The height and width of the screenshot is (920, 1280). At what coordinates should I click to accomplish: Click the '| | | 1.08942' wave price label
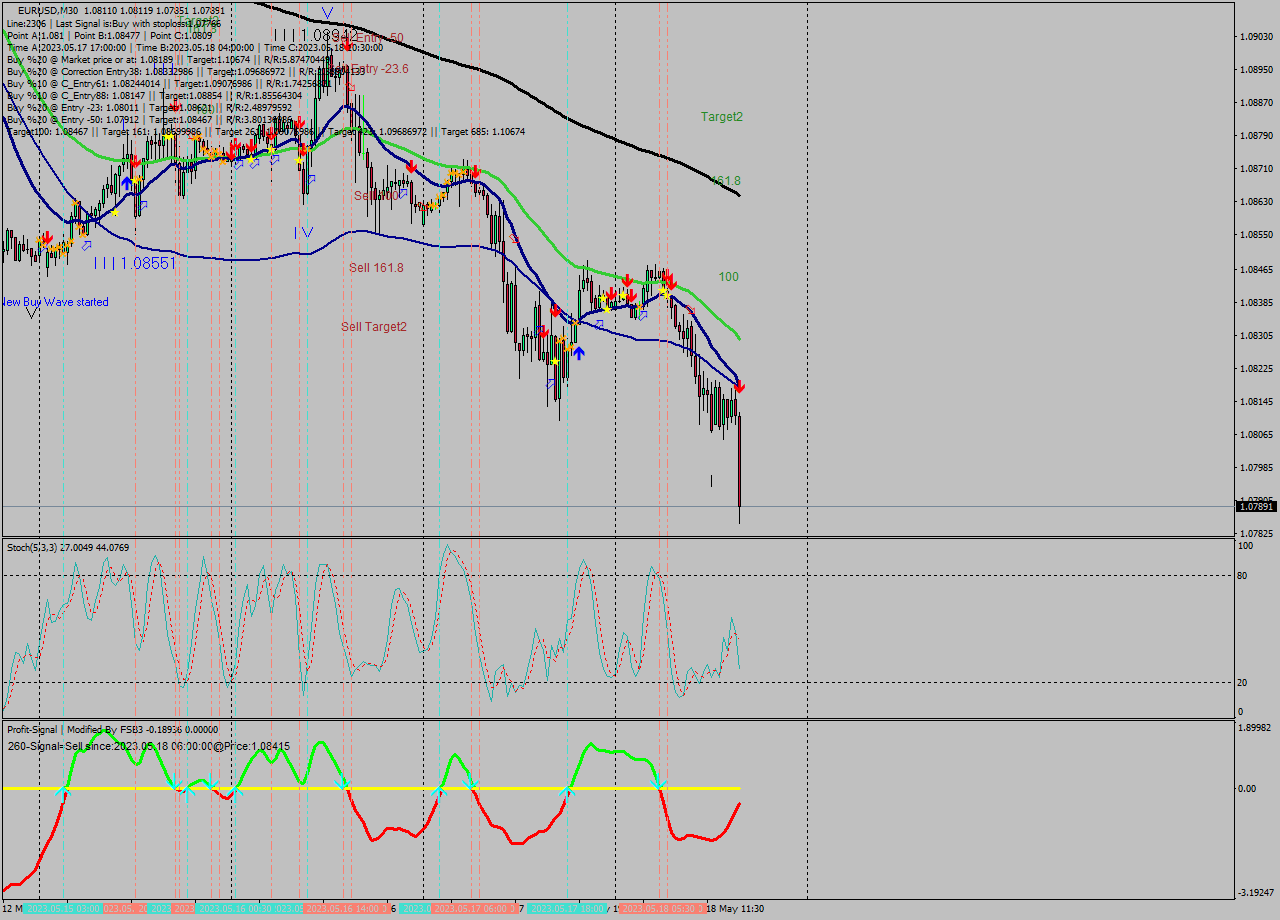[315, 35]
